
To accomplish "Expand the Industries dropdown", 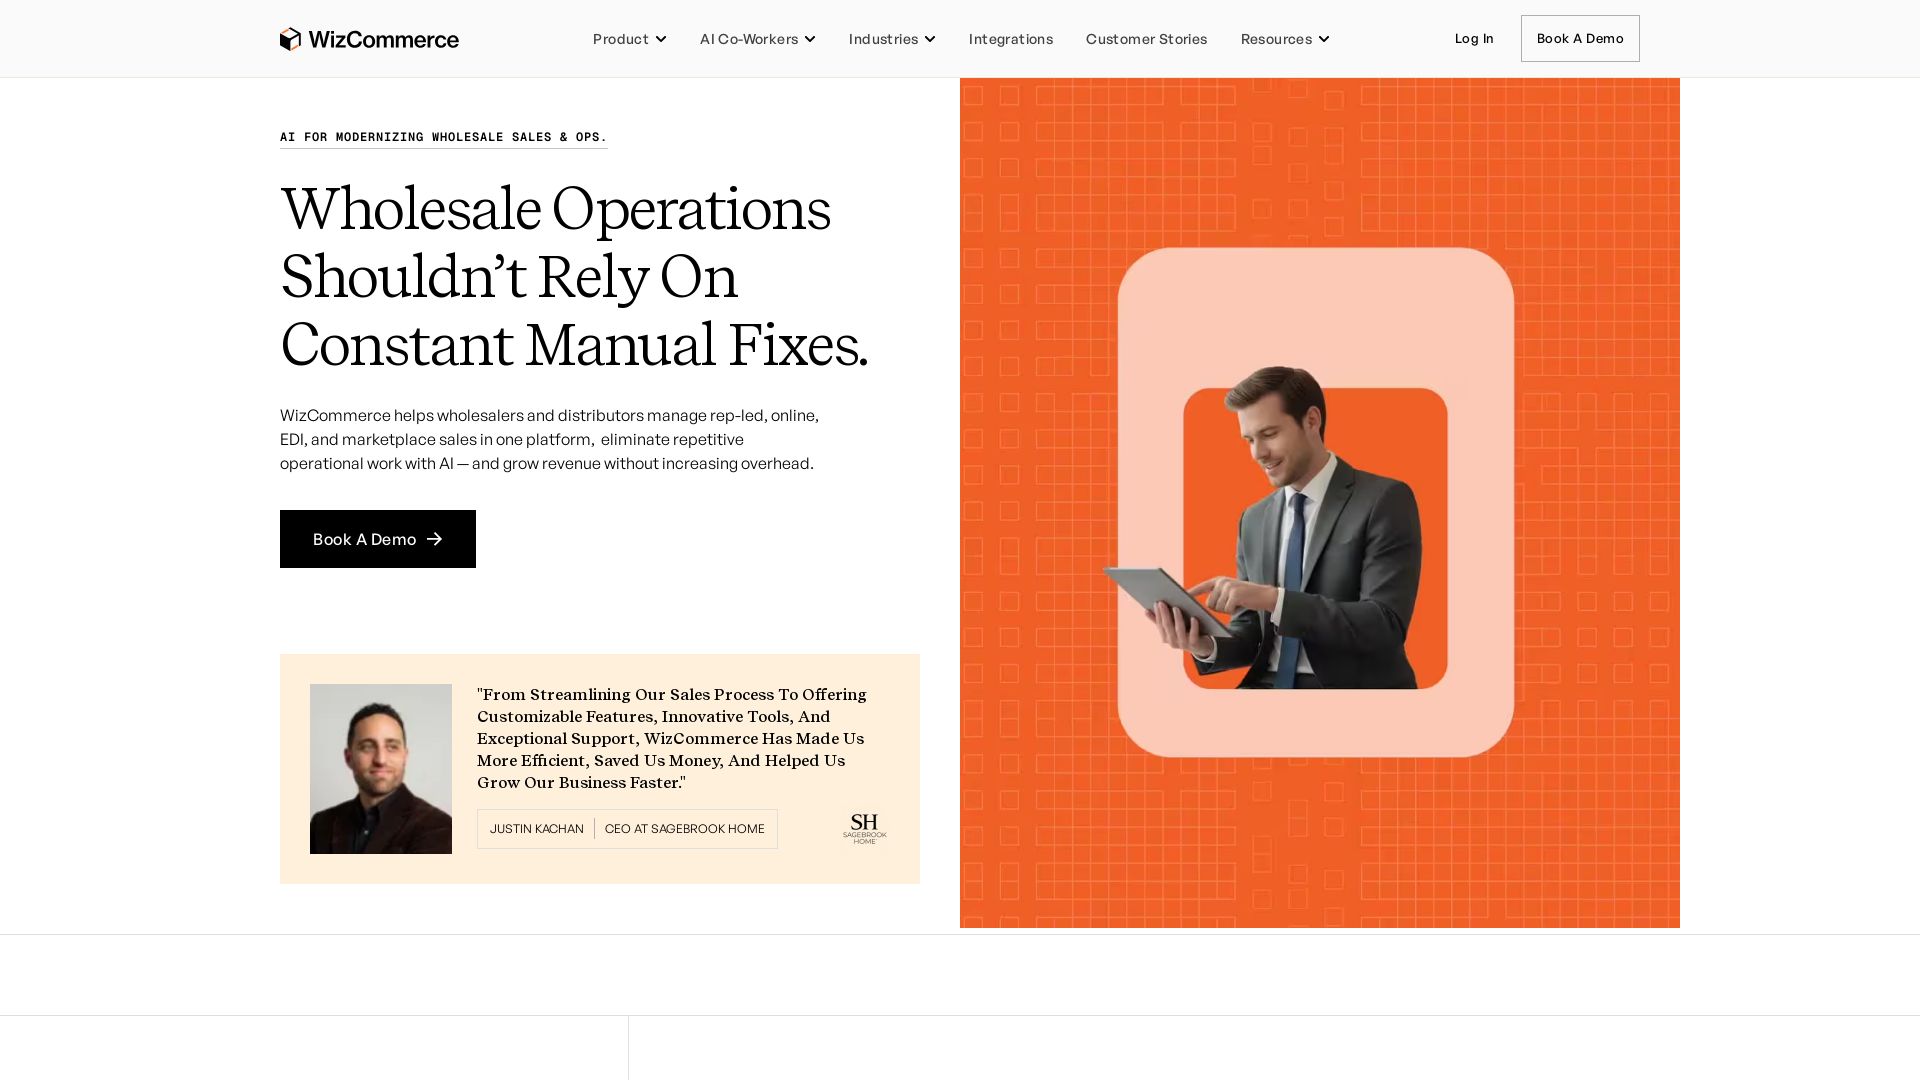I will [892, 39].
